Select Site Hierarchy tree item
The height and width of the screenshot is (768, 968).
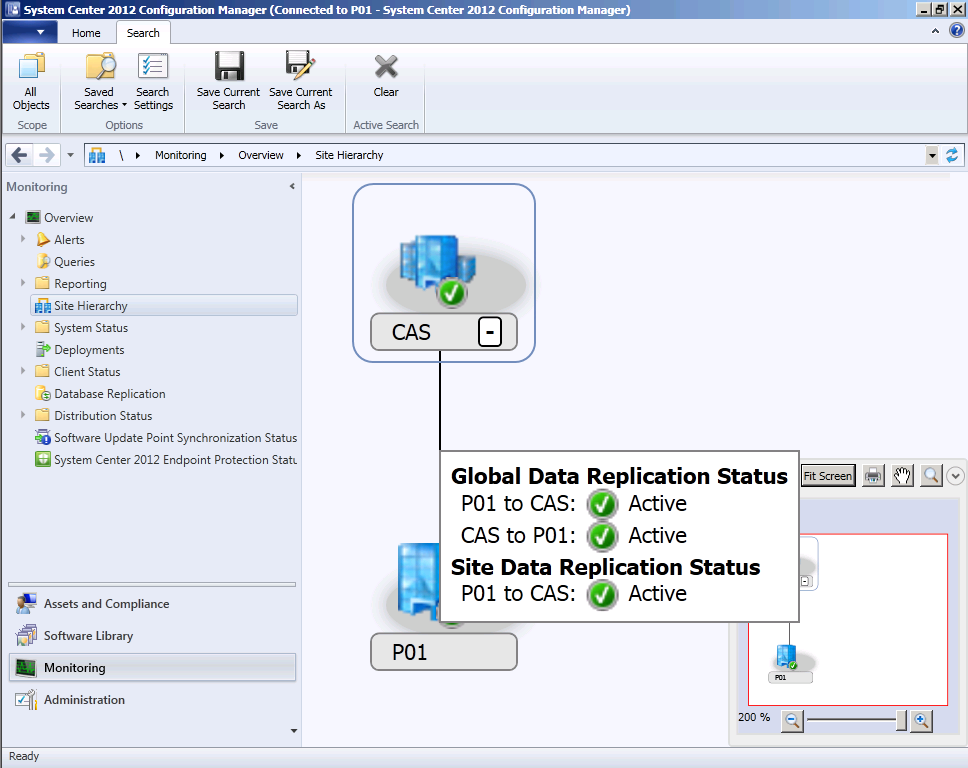(164, 306)
